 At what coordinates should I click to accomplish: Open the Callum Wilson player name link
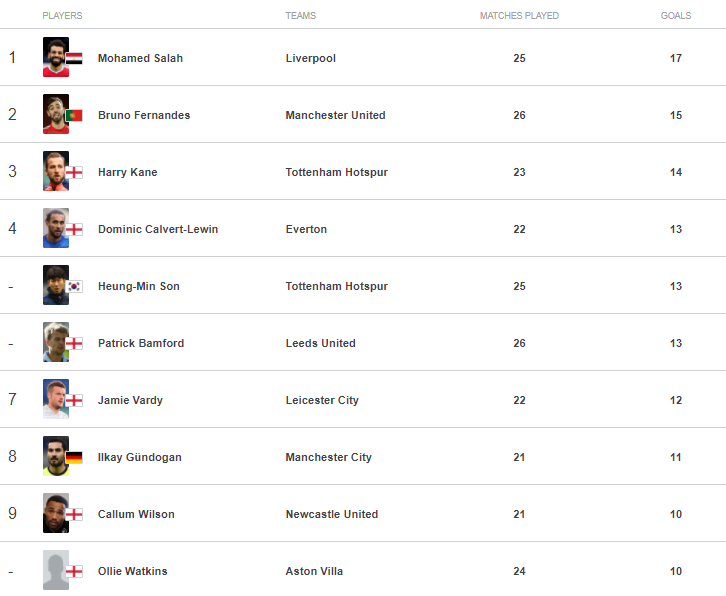click(x=136, y=514)
